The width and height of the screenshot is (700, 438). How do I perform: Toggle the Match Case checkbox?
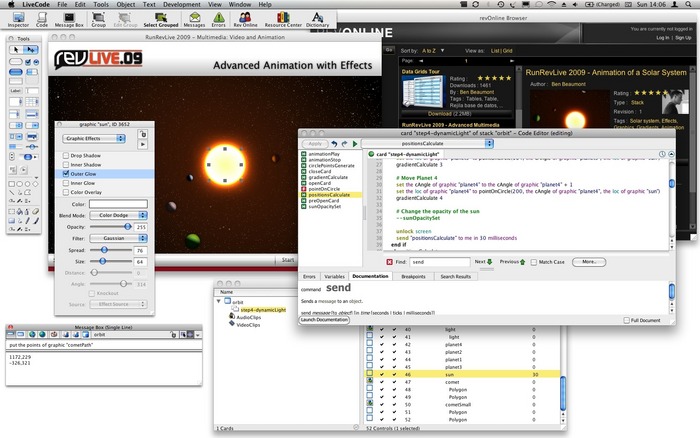click(533, 261)
